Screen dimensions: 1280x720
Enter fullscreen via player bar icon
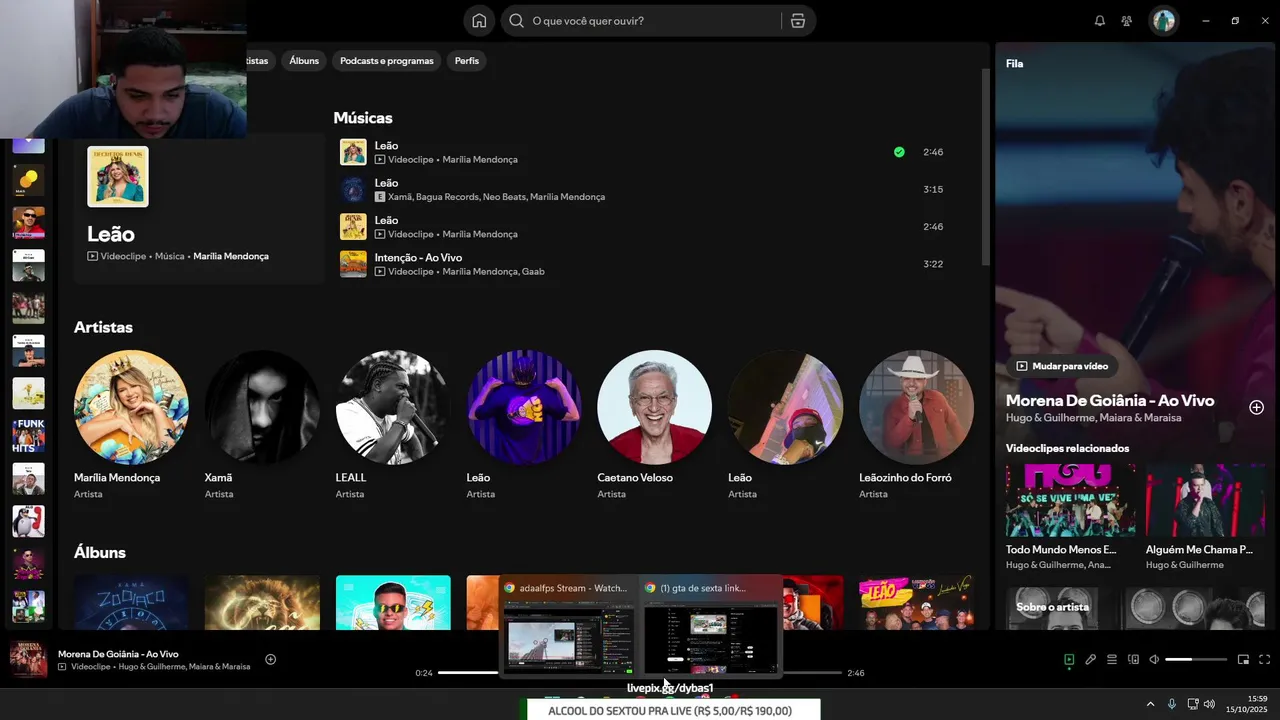pyautogui.click(x=1264, y=659)
